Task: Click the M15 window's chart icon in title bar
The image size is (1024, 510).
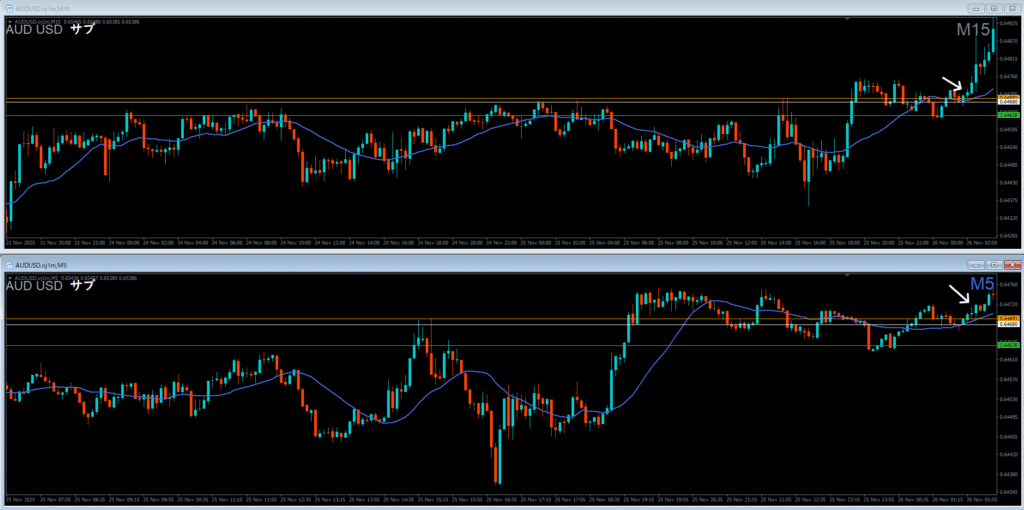Action: click(x=9, y=8)
